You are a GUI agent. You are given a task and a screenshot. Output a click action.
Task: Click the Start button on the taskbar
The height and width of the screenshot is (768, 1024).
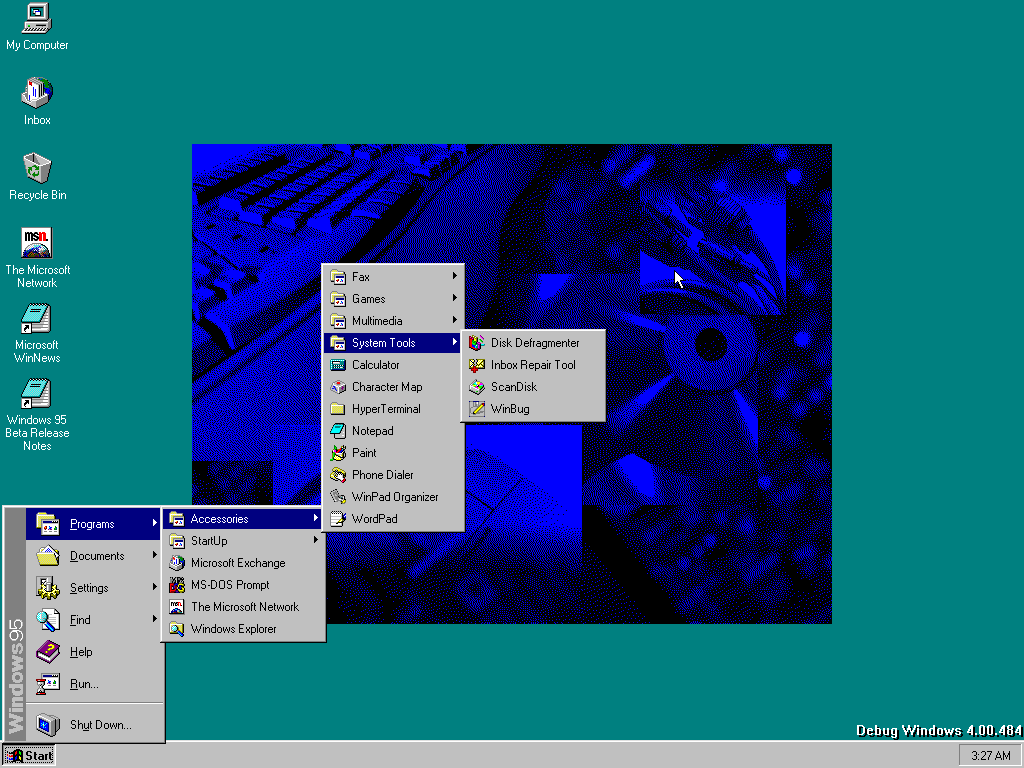(29, 755)
